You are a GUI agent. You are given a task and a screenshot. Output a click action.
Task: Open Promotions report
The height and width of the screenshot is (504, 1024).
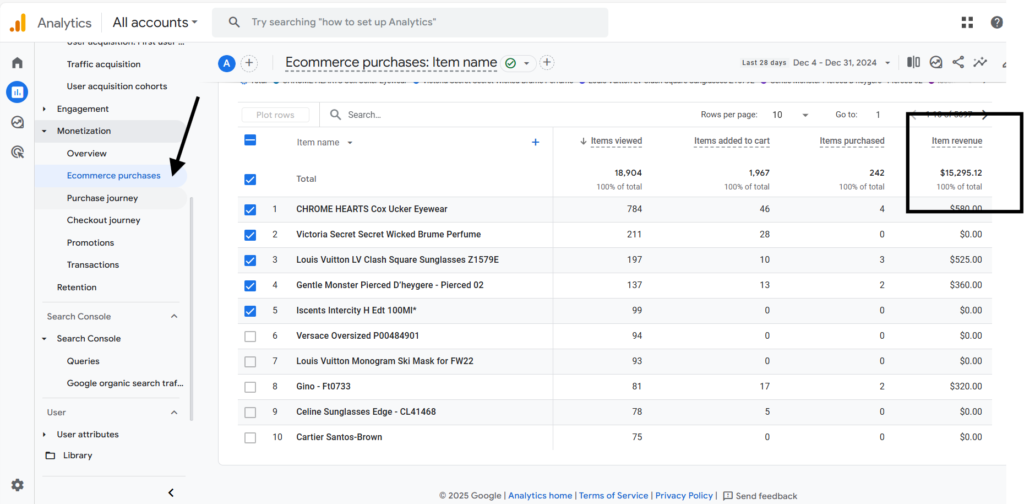[90, 243]
